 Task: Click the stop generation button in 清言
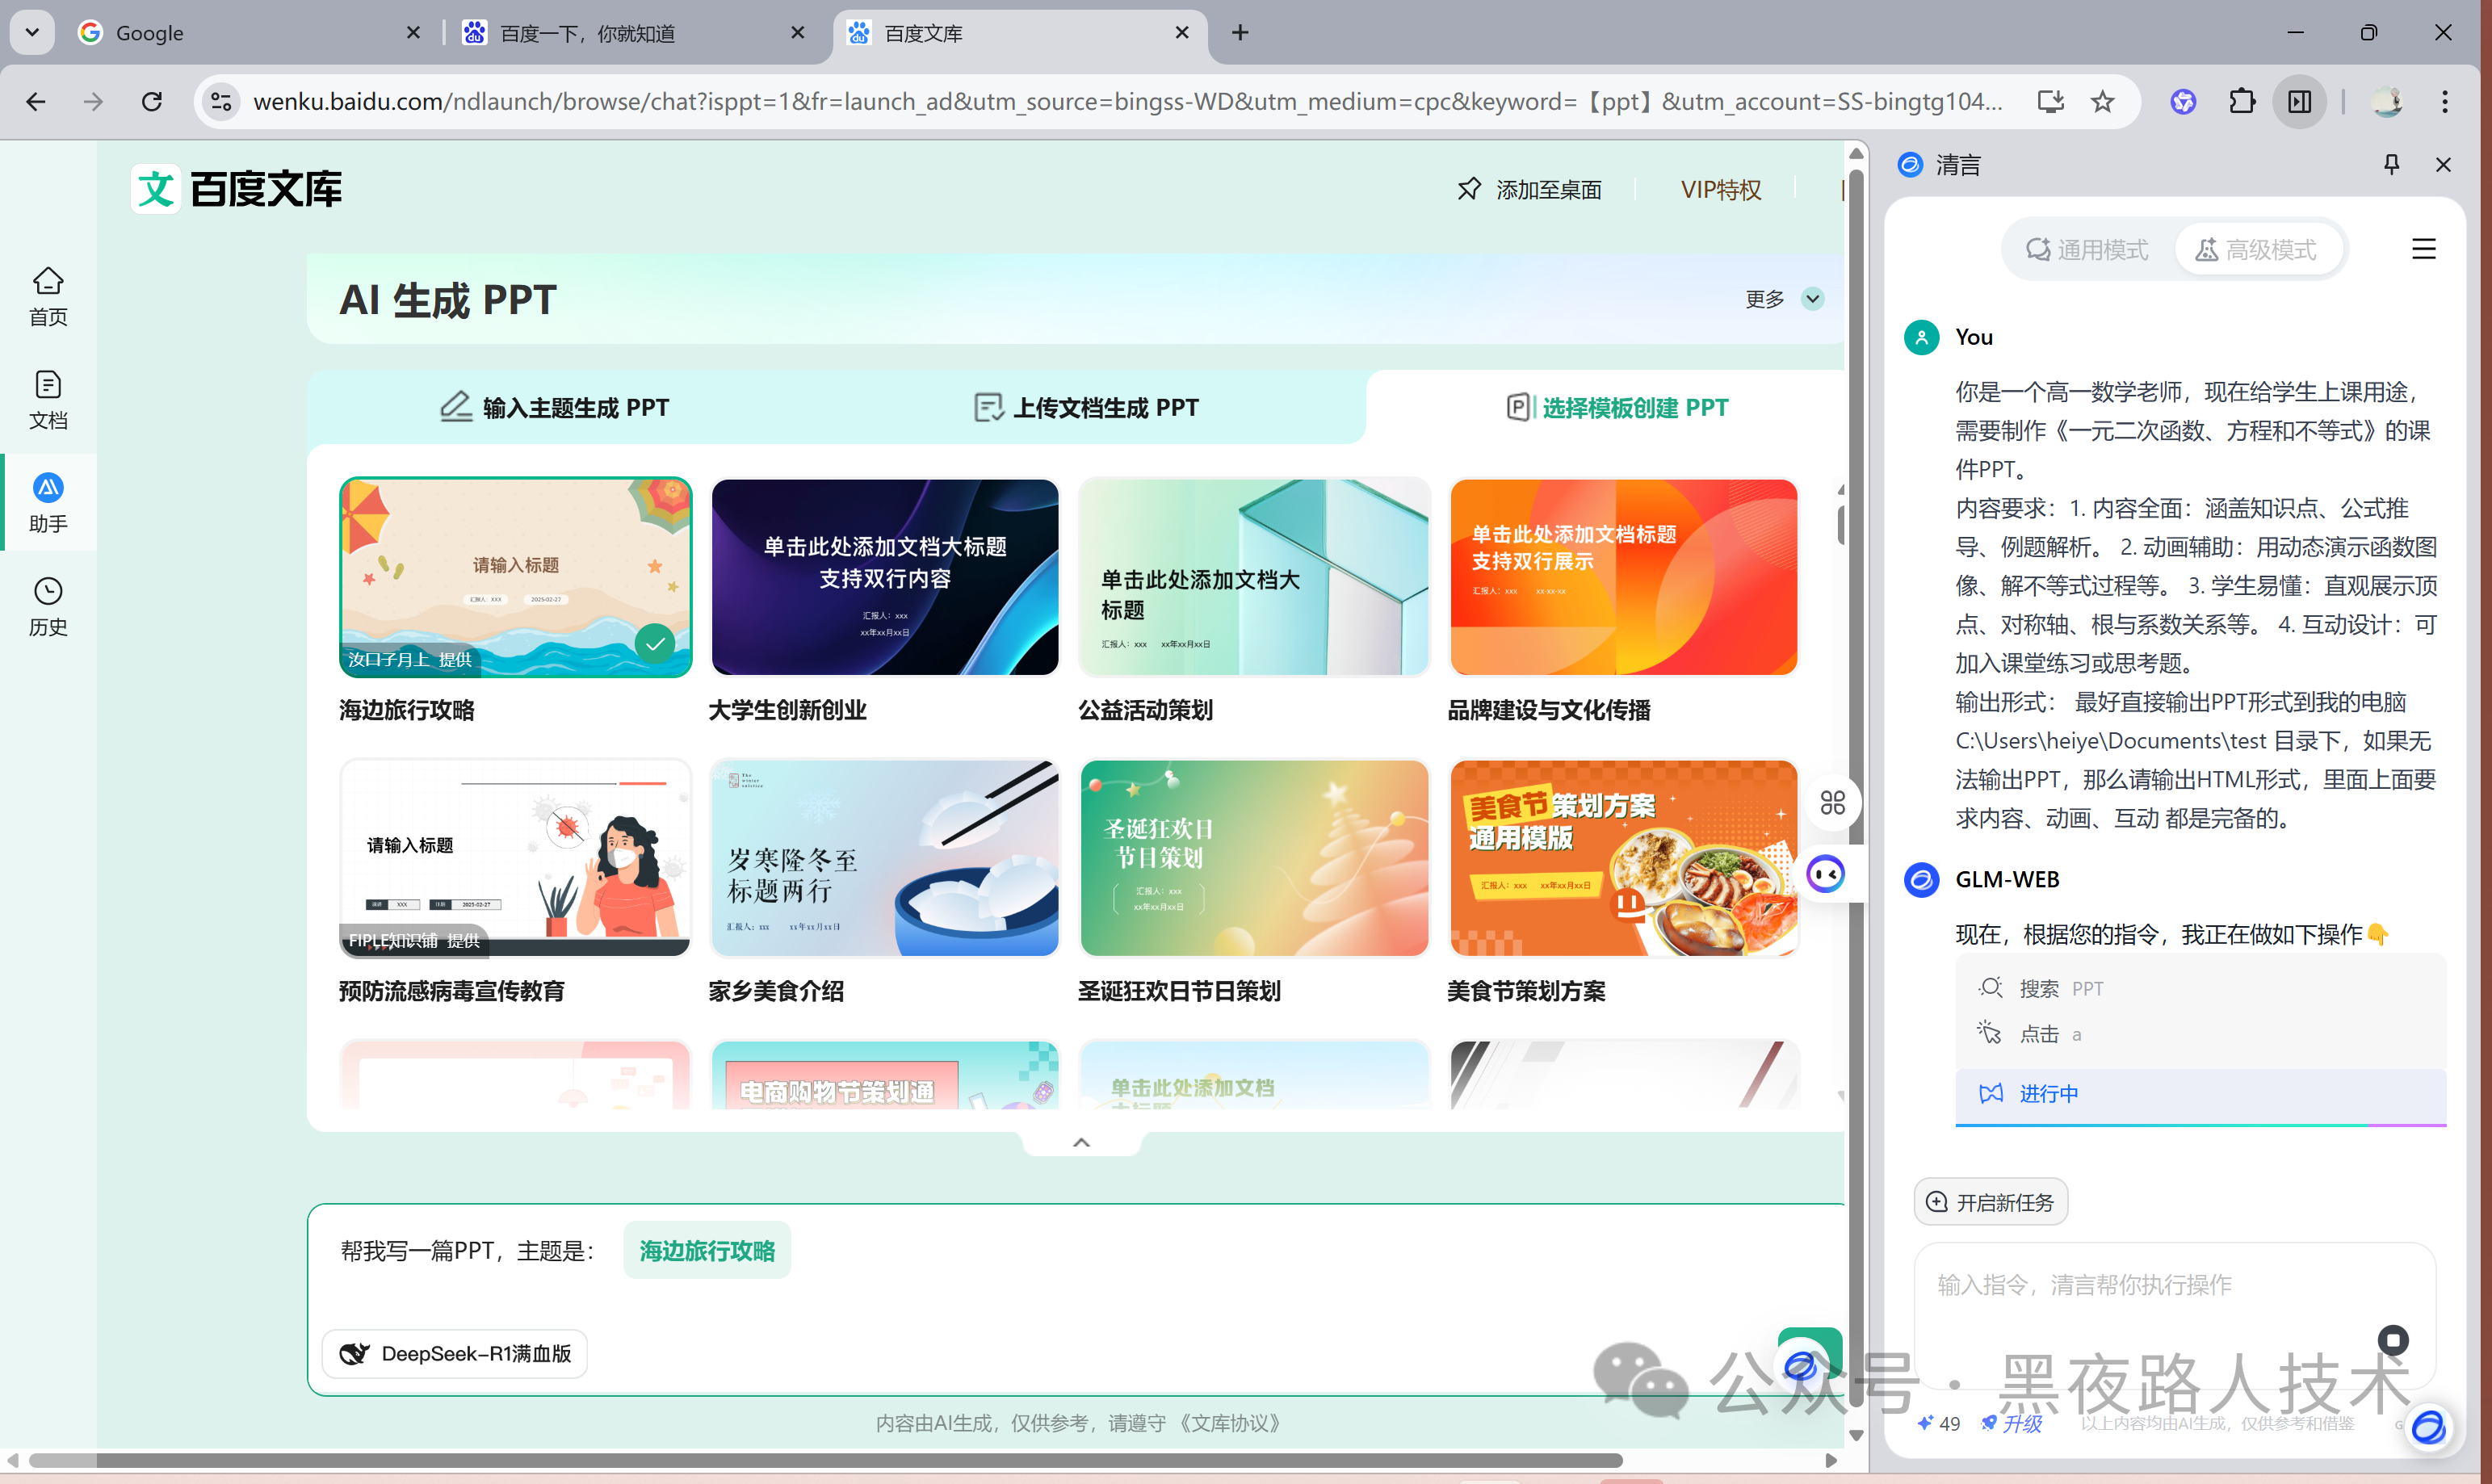[x=2393, y=1340]
